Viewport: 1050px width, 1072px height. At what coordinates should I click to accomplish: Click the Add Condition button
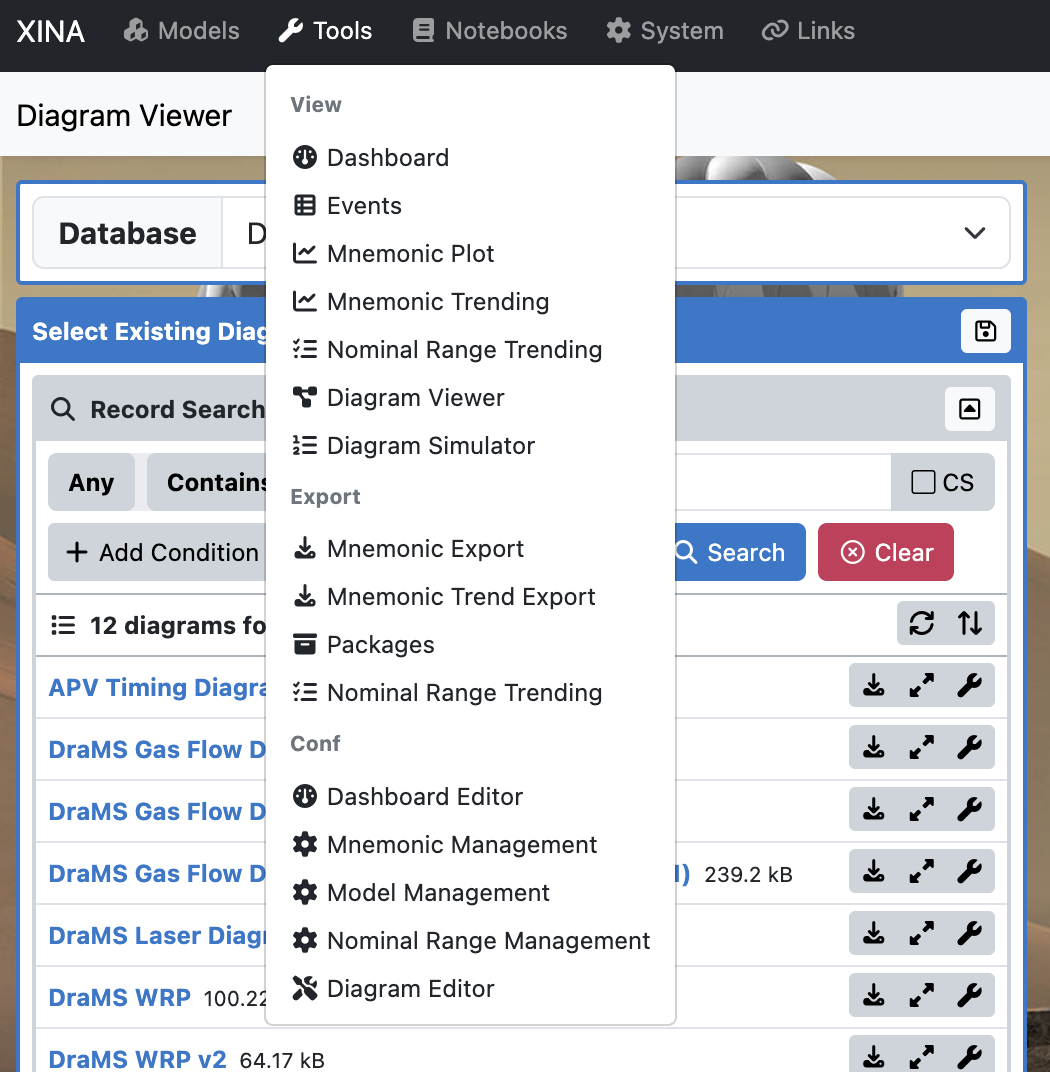point(159,552)
